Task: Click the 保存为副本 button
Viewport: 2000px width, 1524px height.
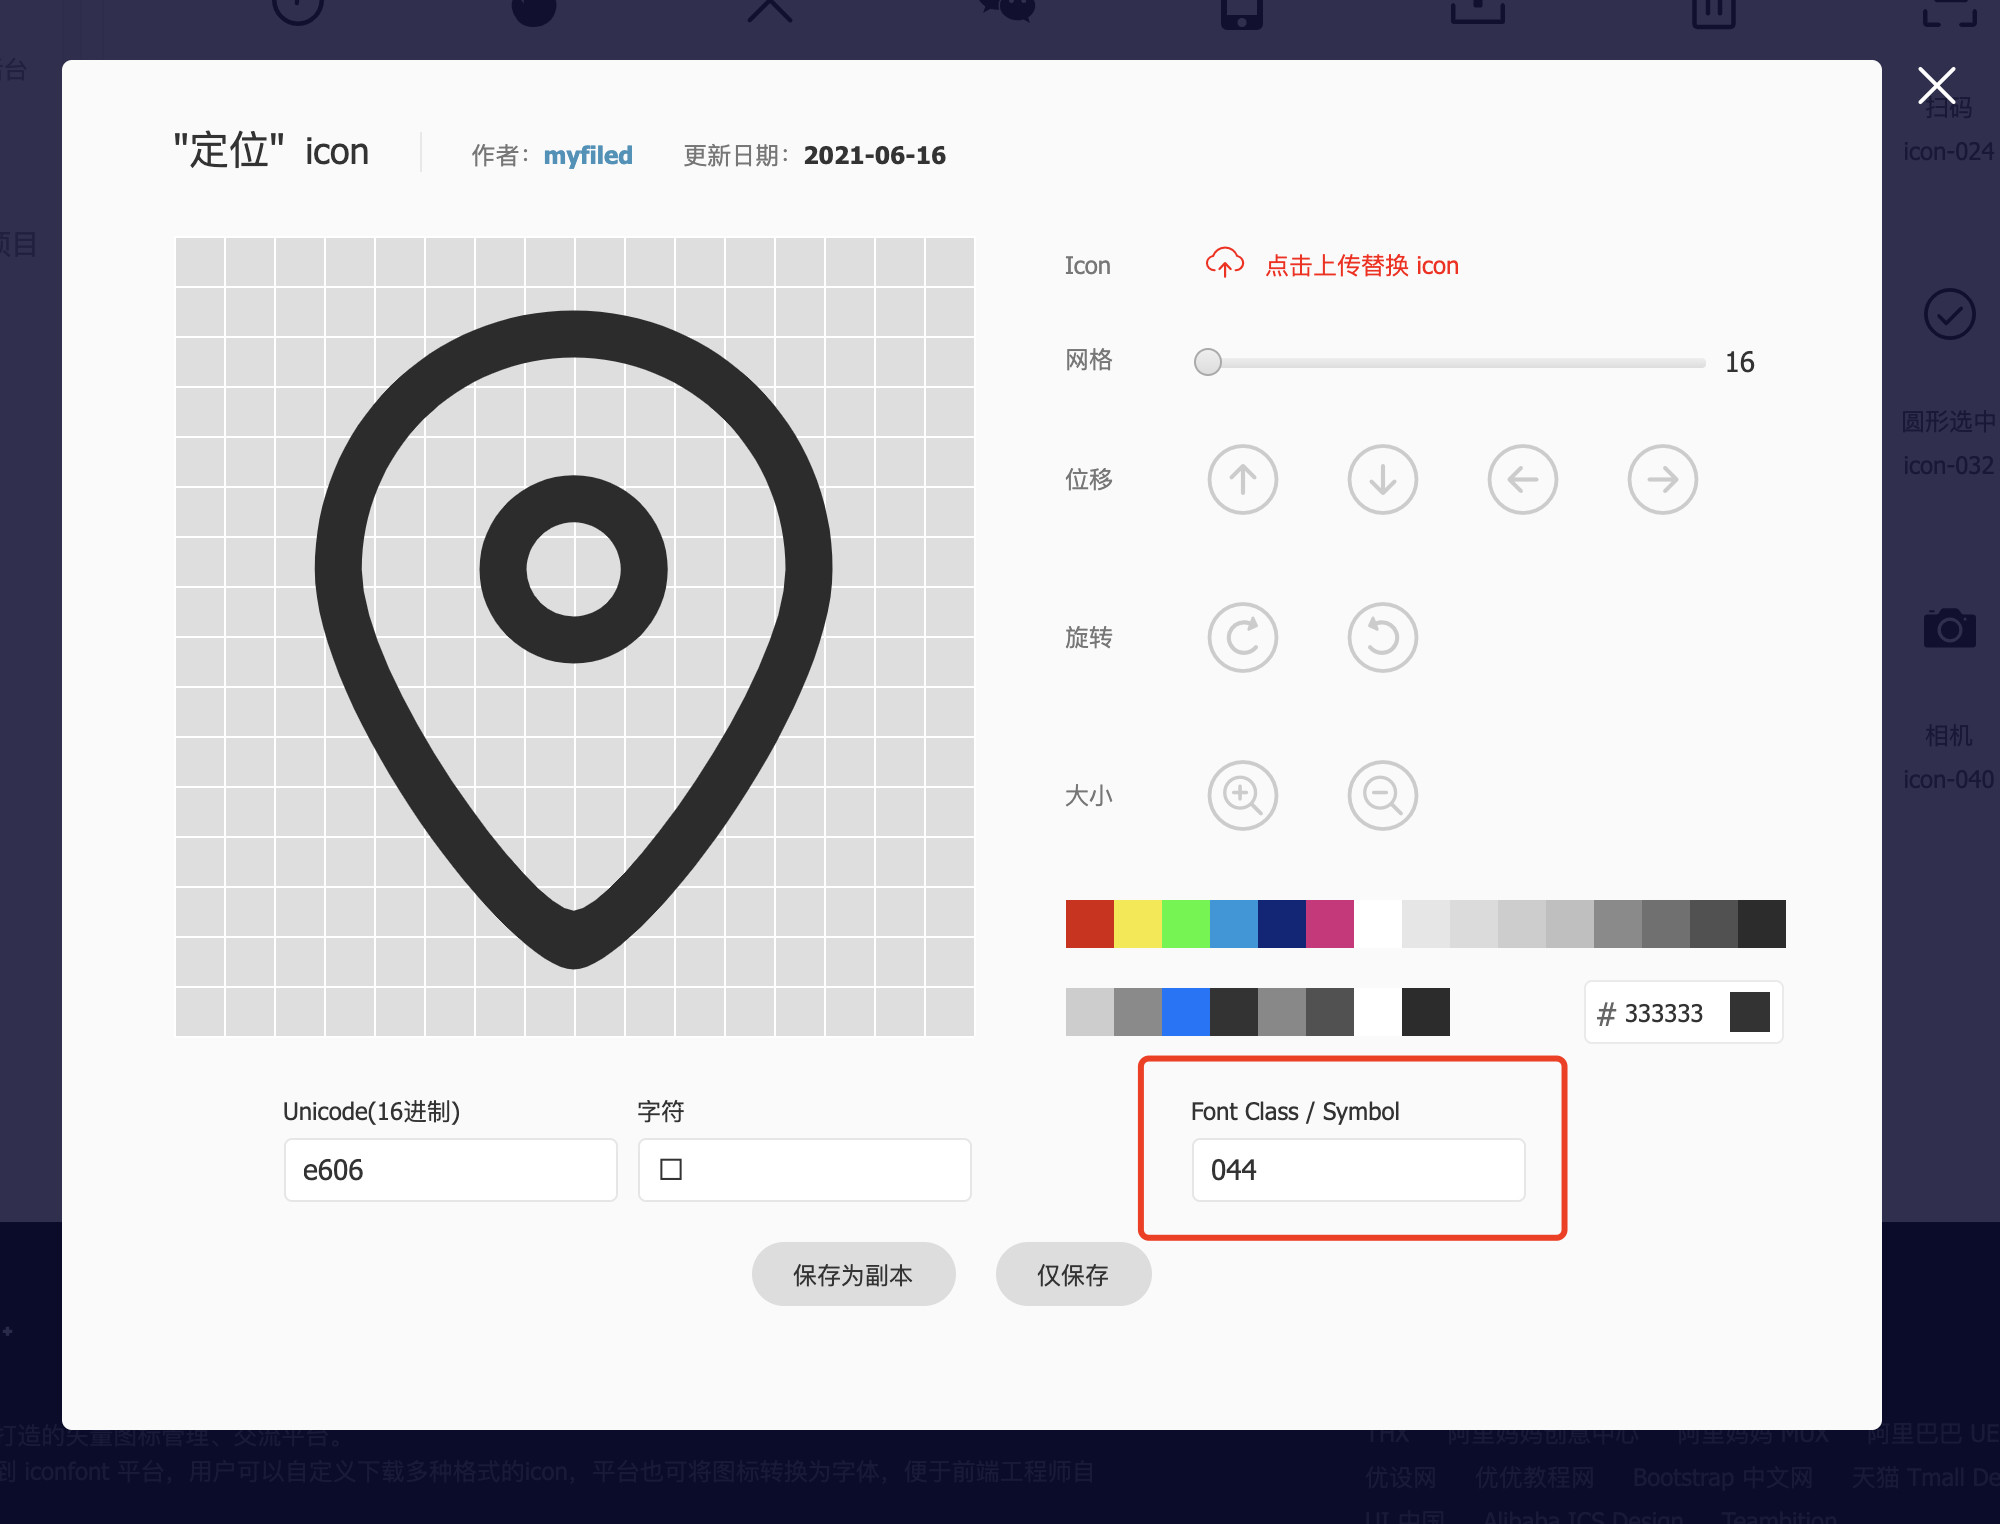Action: pos(853,1274)
